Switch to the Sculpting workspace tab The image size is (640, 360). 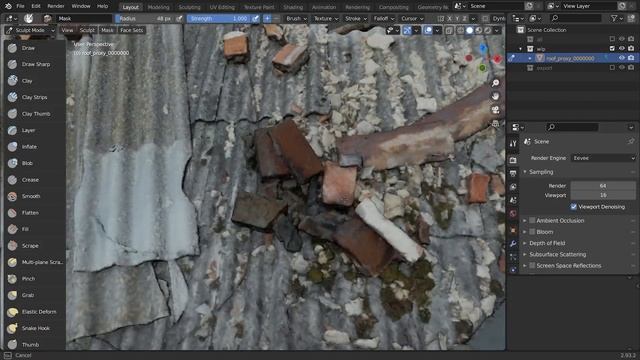(189, 7)
